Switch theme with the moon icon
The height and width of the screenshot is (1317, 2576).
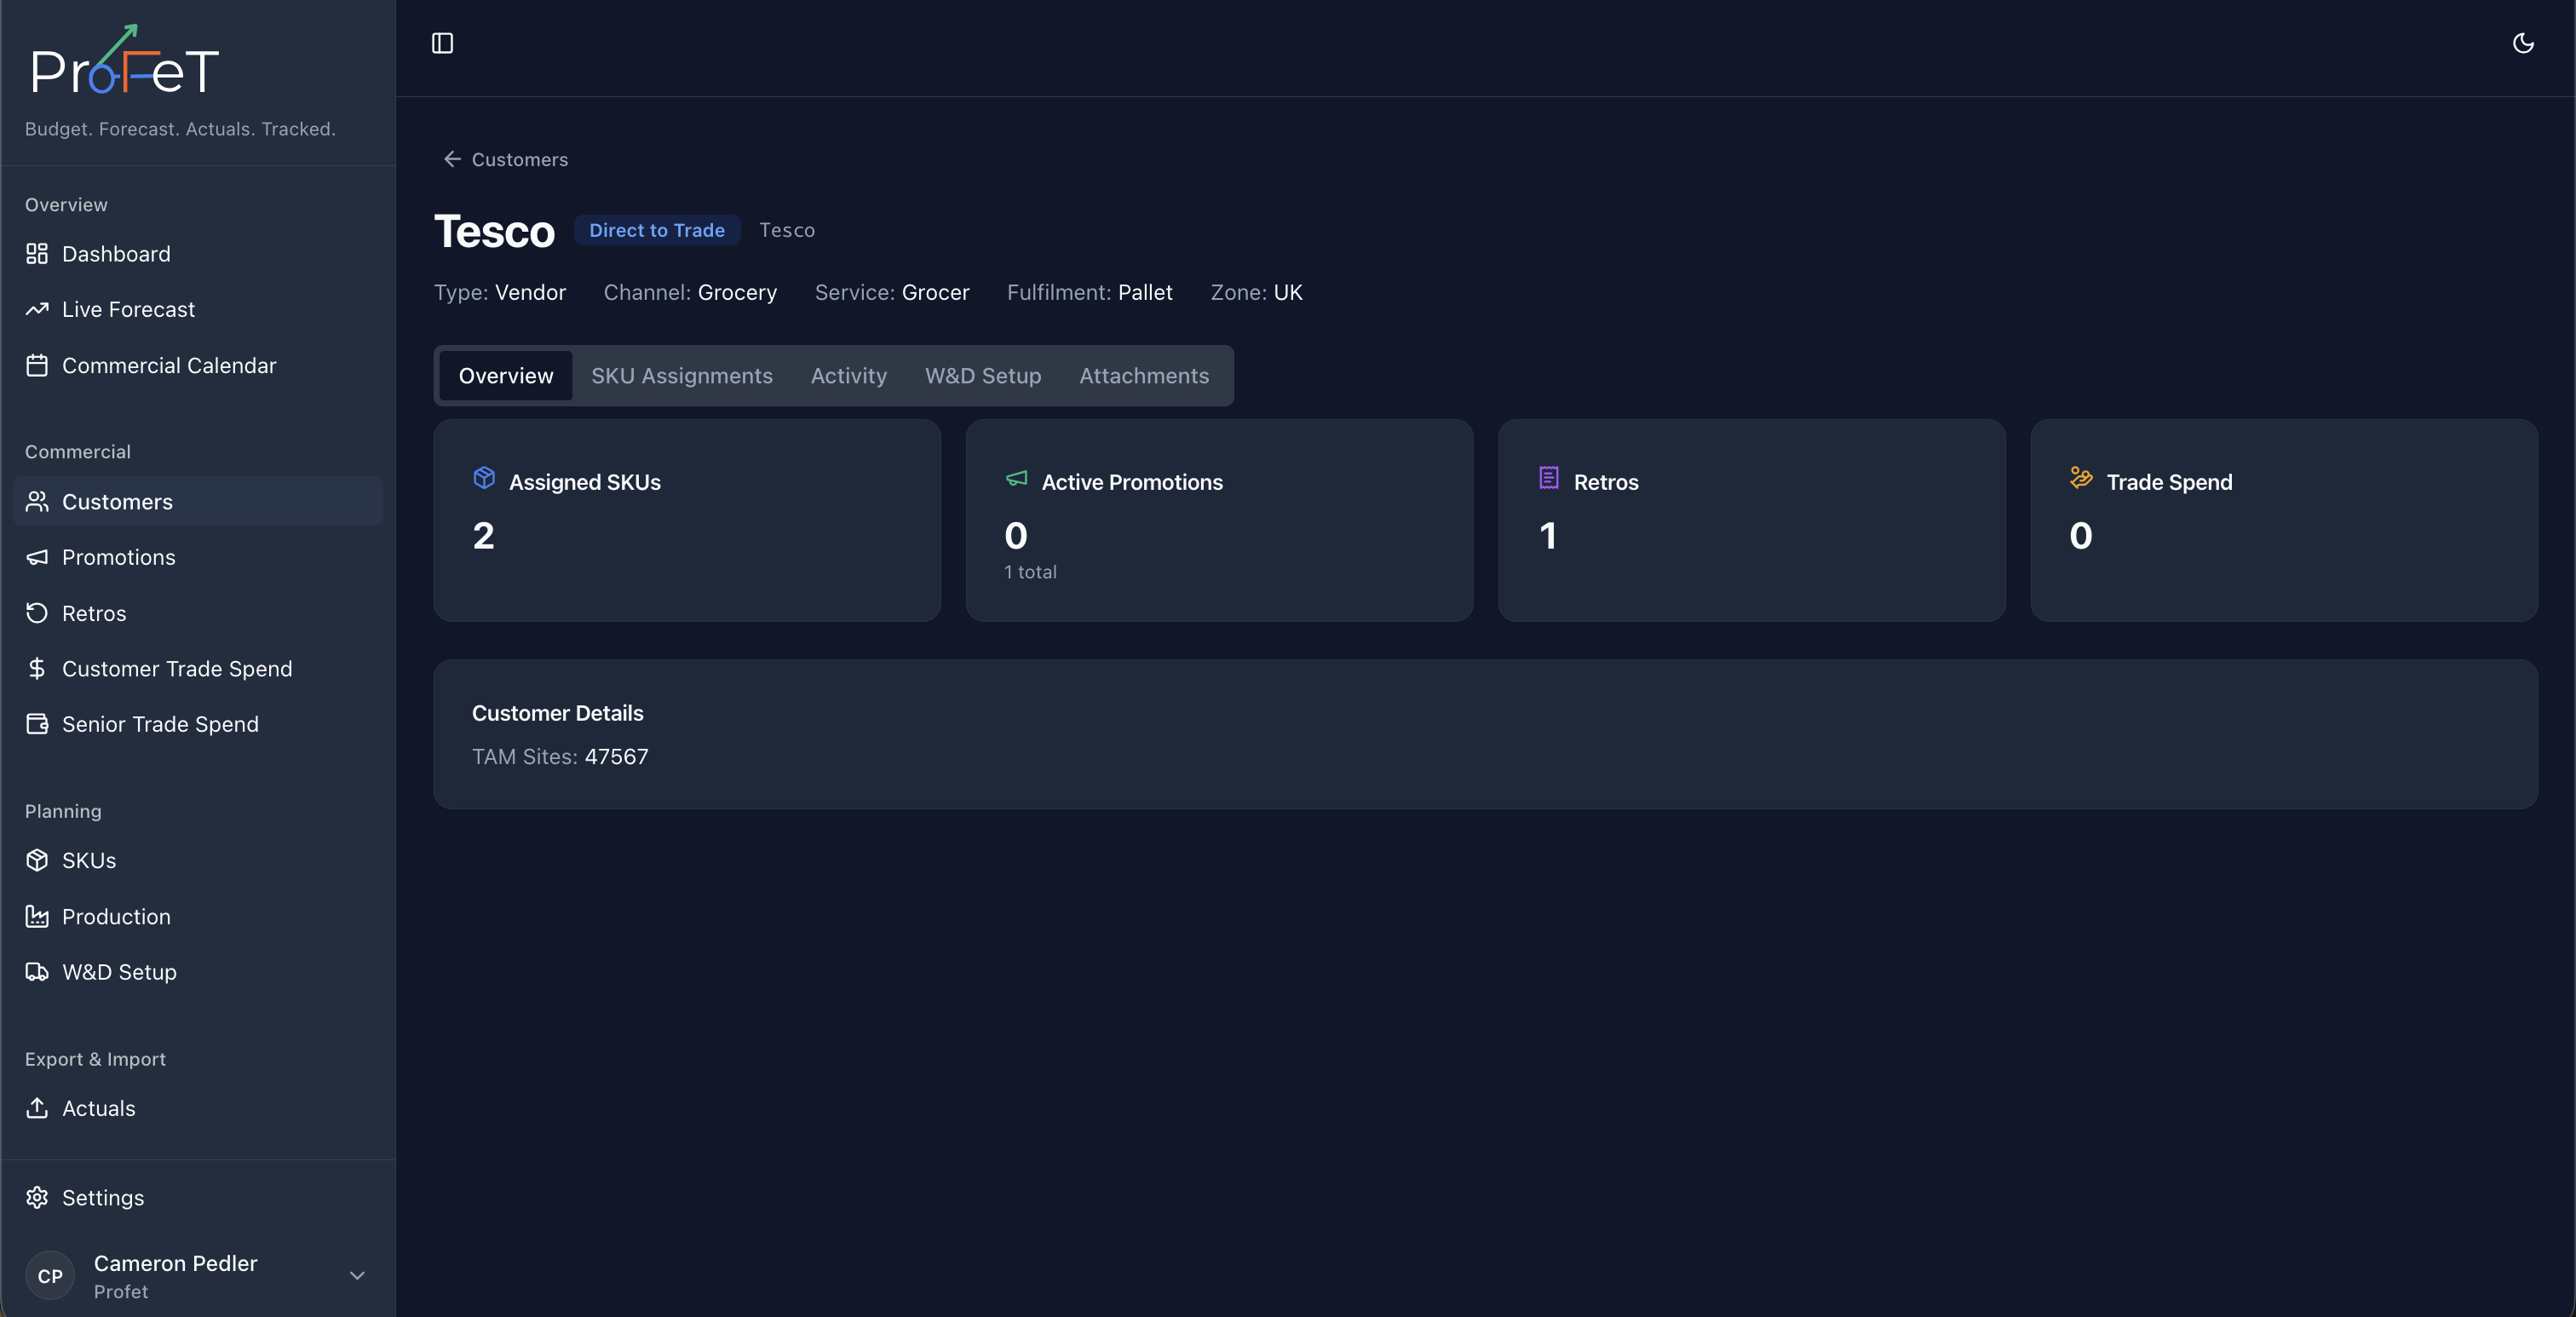tap(2523, 43)
